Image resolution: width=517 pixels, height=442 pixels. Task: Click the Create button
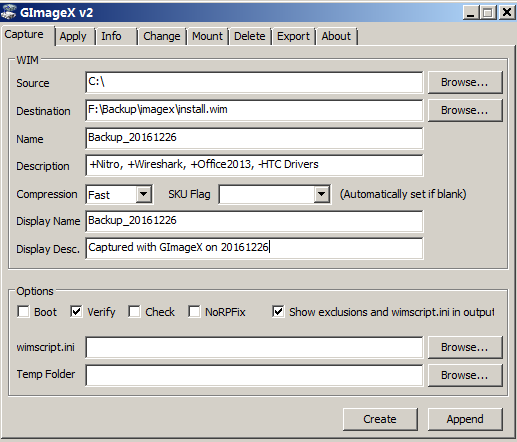[380, 419]
